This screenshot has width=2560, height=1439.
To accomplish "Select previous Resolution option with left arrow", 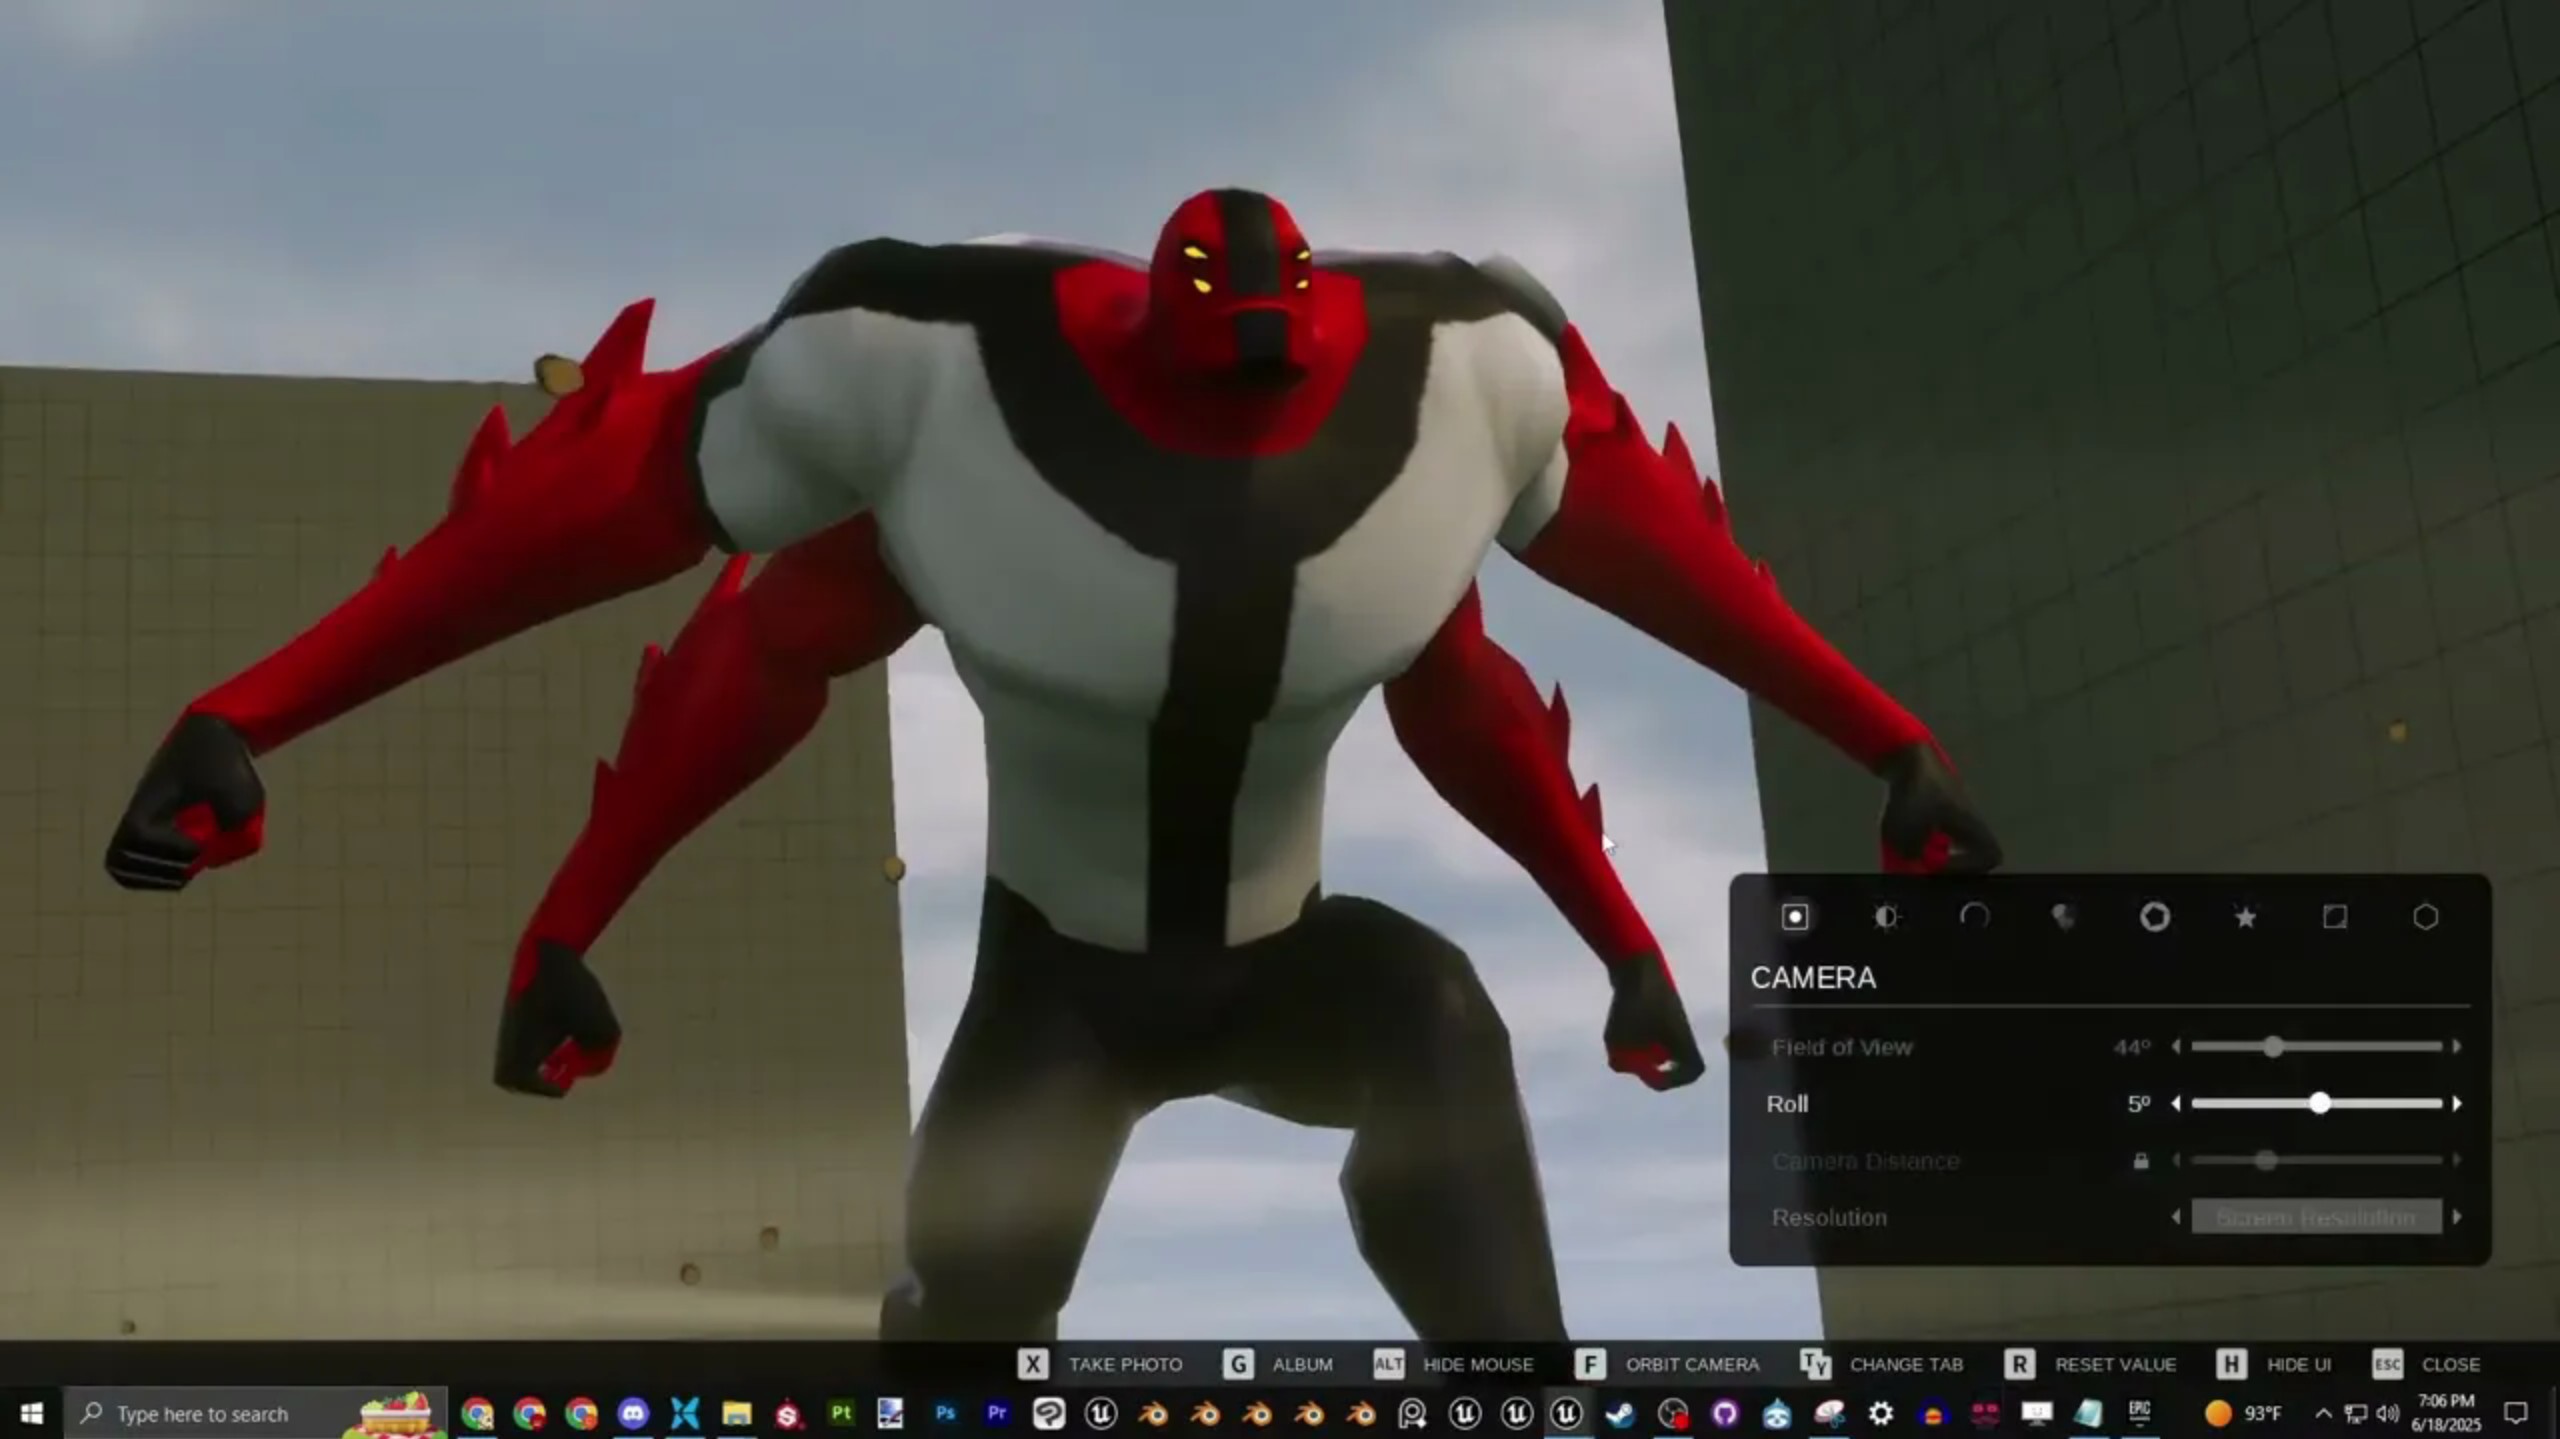I will coord(2176,1218).
